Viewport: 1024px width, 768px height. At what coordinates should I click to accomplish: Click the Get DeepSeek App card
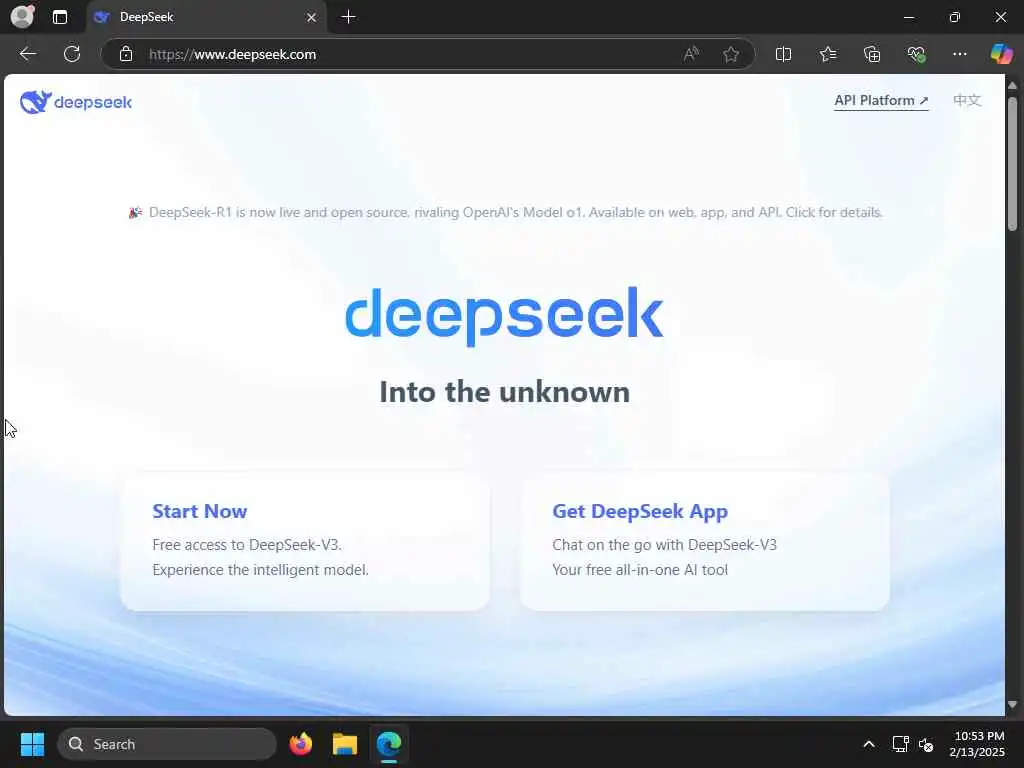coord(705,541)
